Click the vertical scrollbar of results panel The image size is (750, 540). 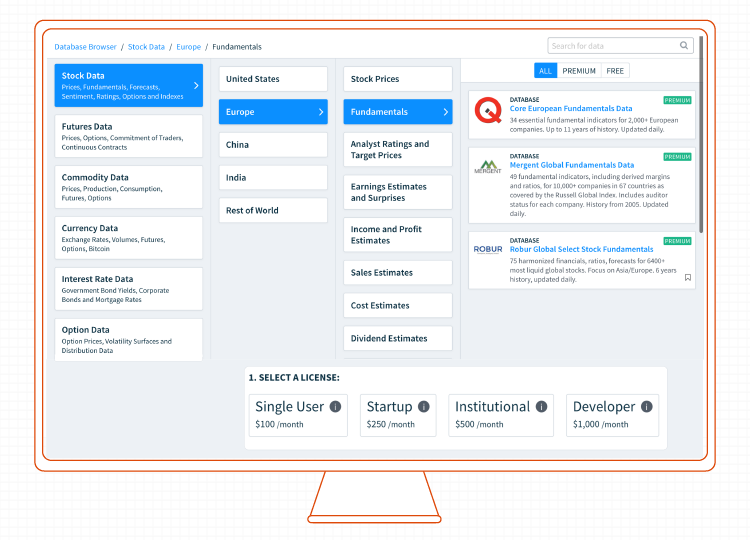(x=701, y=134)
